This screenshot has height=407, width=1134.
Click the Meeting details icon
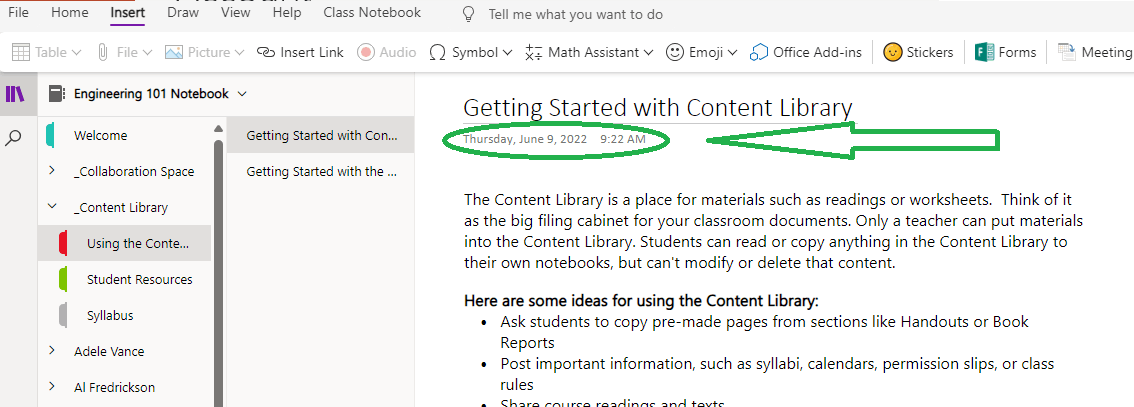(1067, 52)
